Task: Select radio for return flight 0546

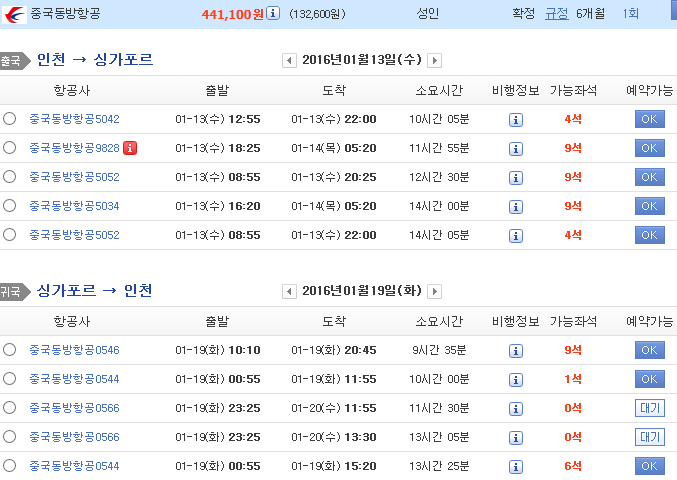Action: [9, 350]
